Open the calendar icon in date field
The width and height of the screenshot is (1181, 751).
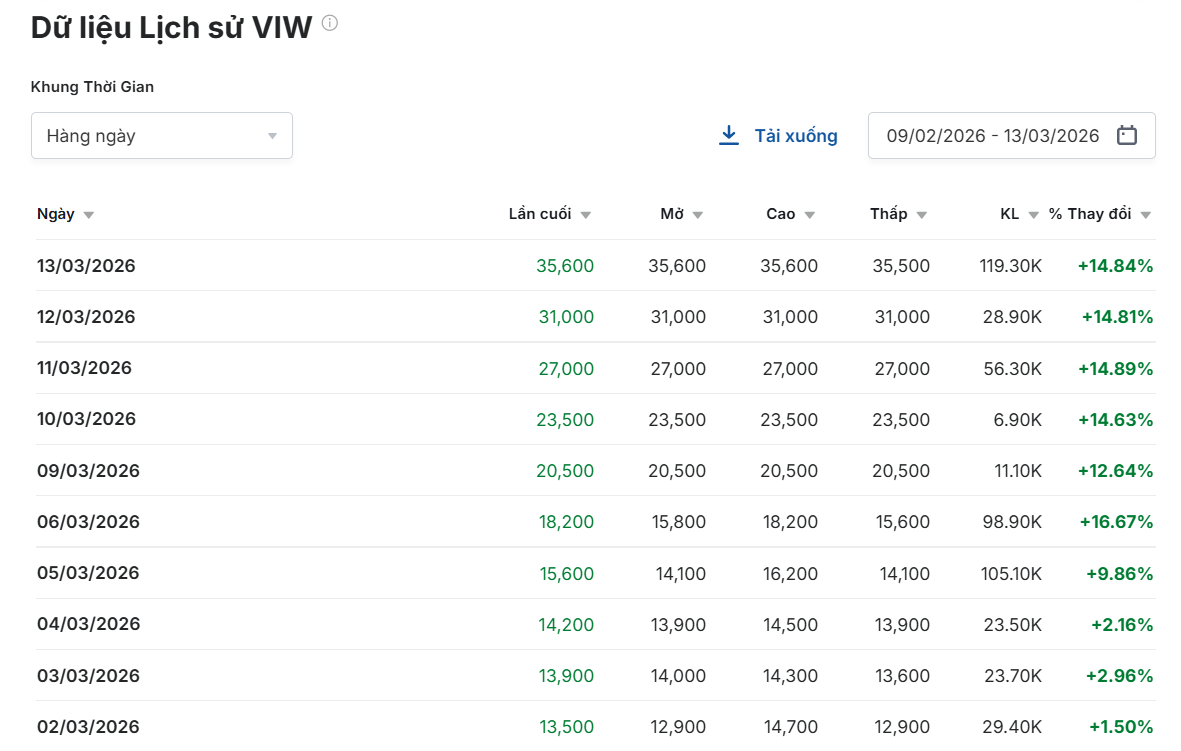click(x=1127, y=135)
